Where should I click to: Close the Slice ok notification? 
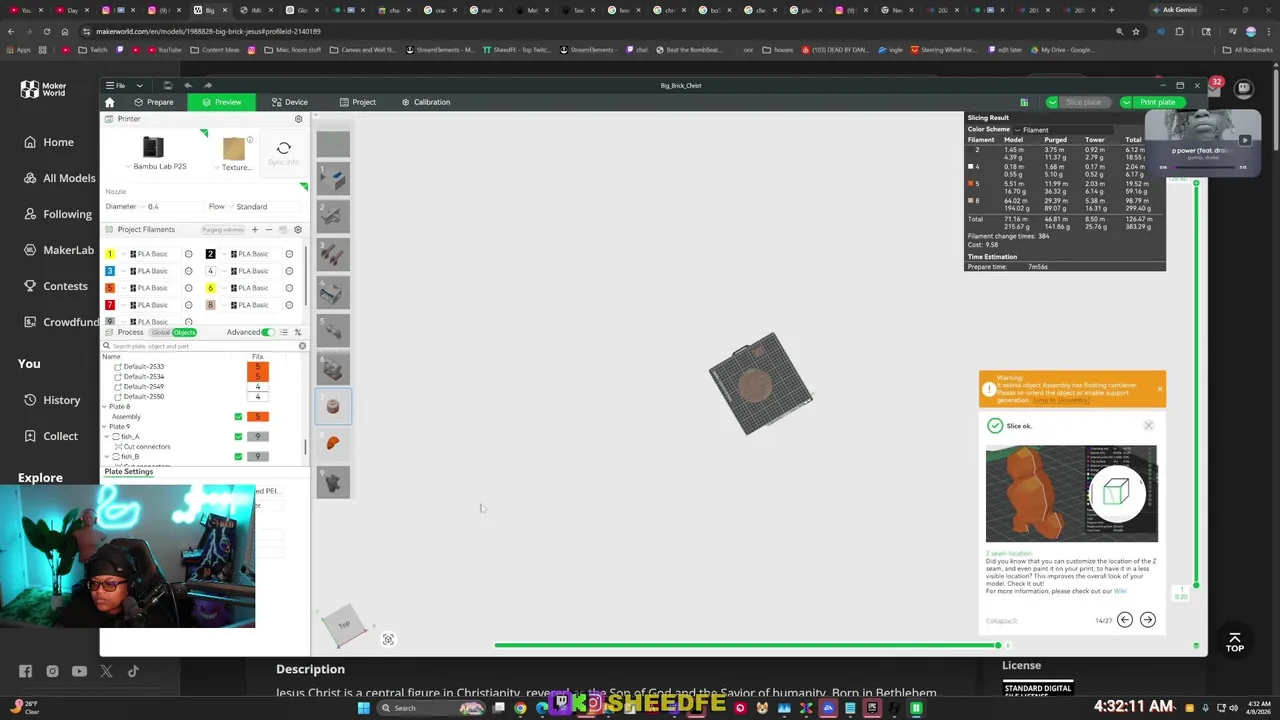coord(1148,426)
